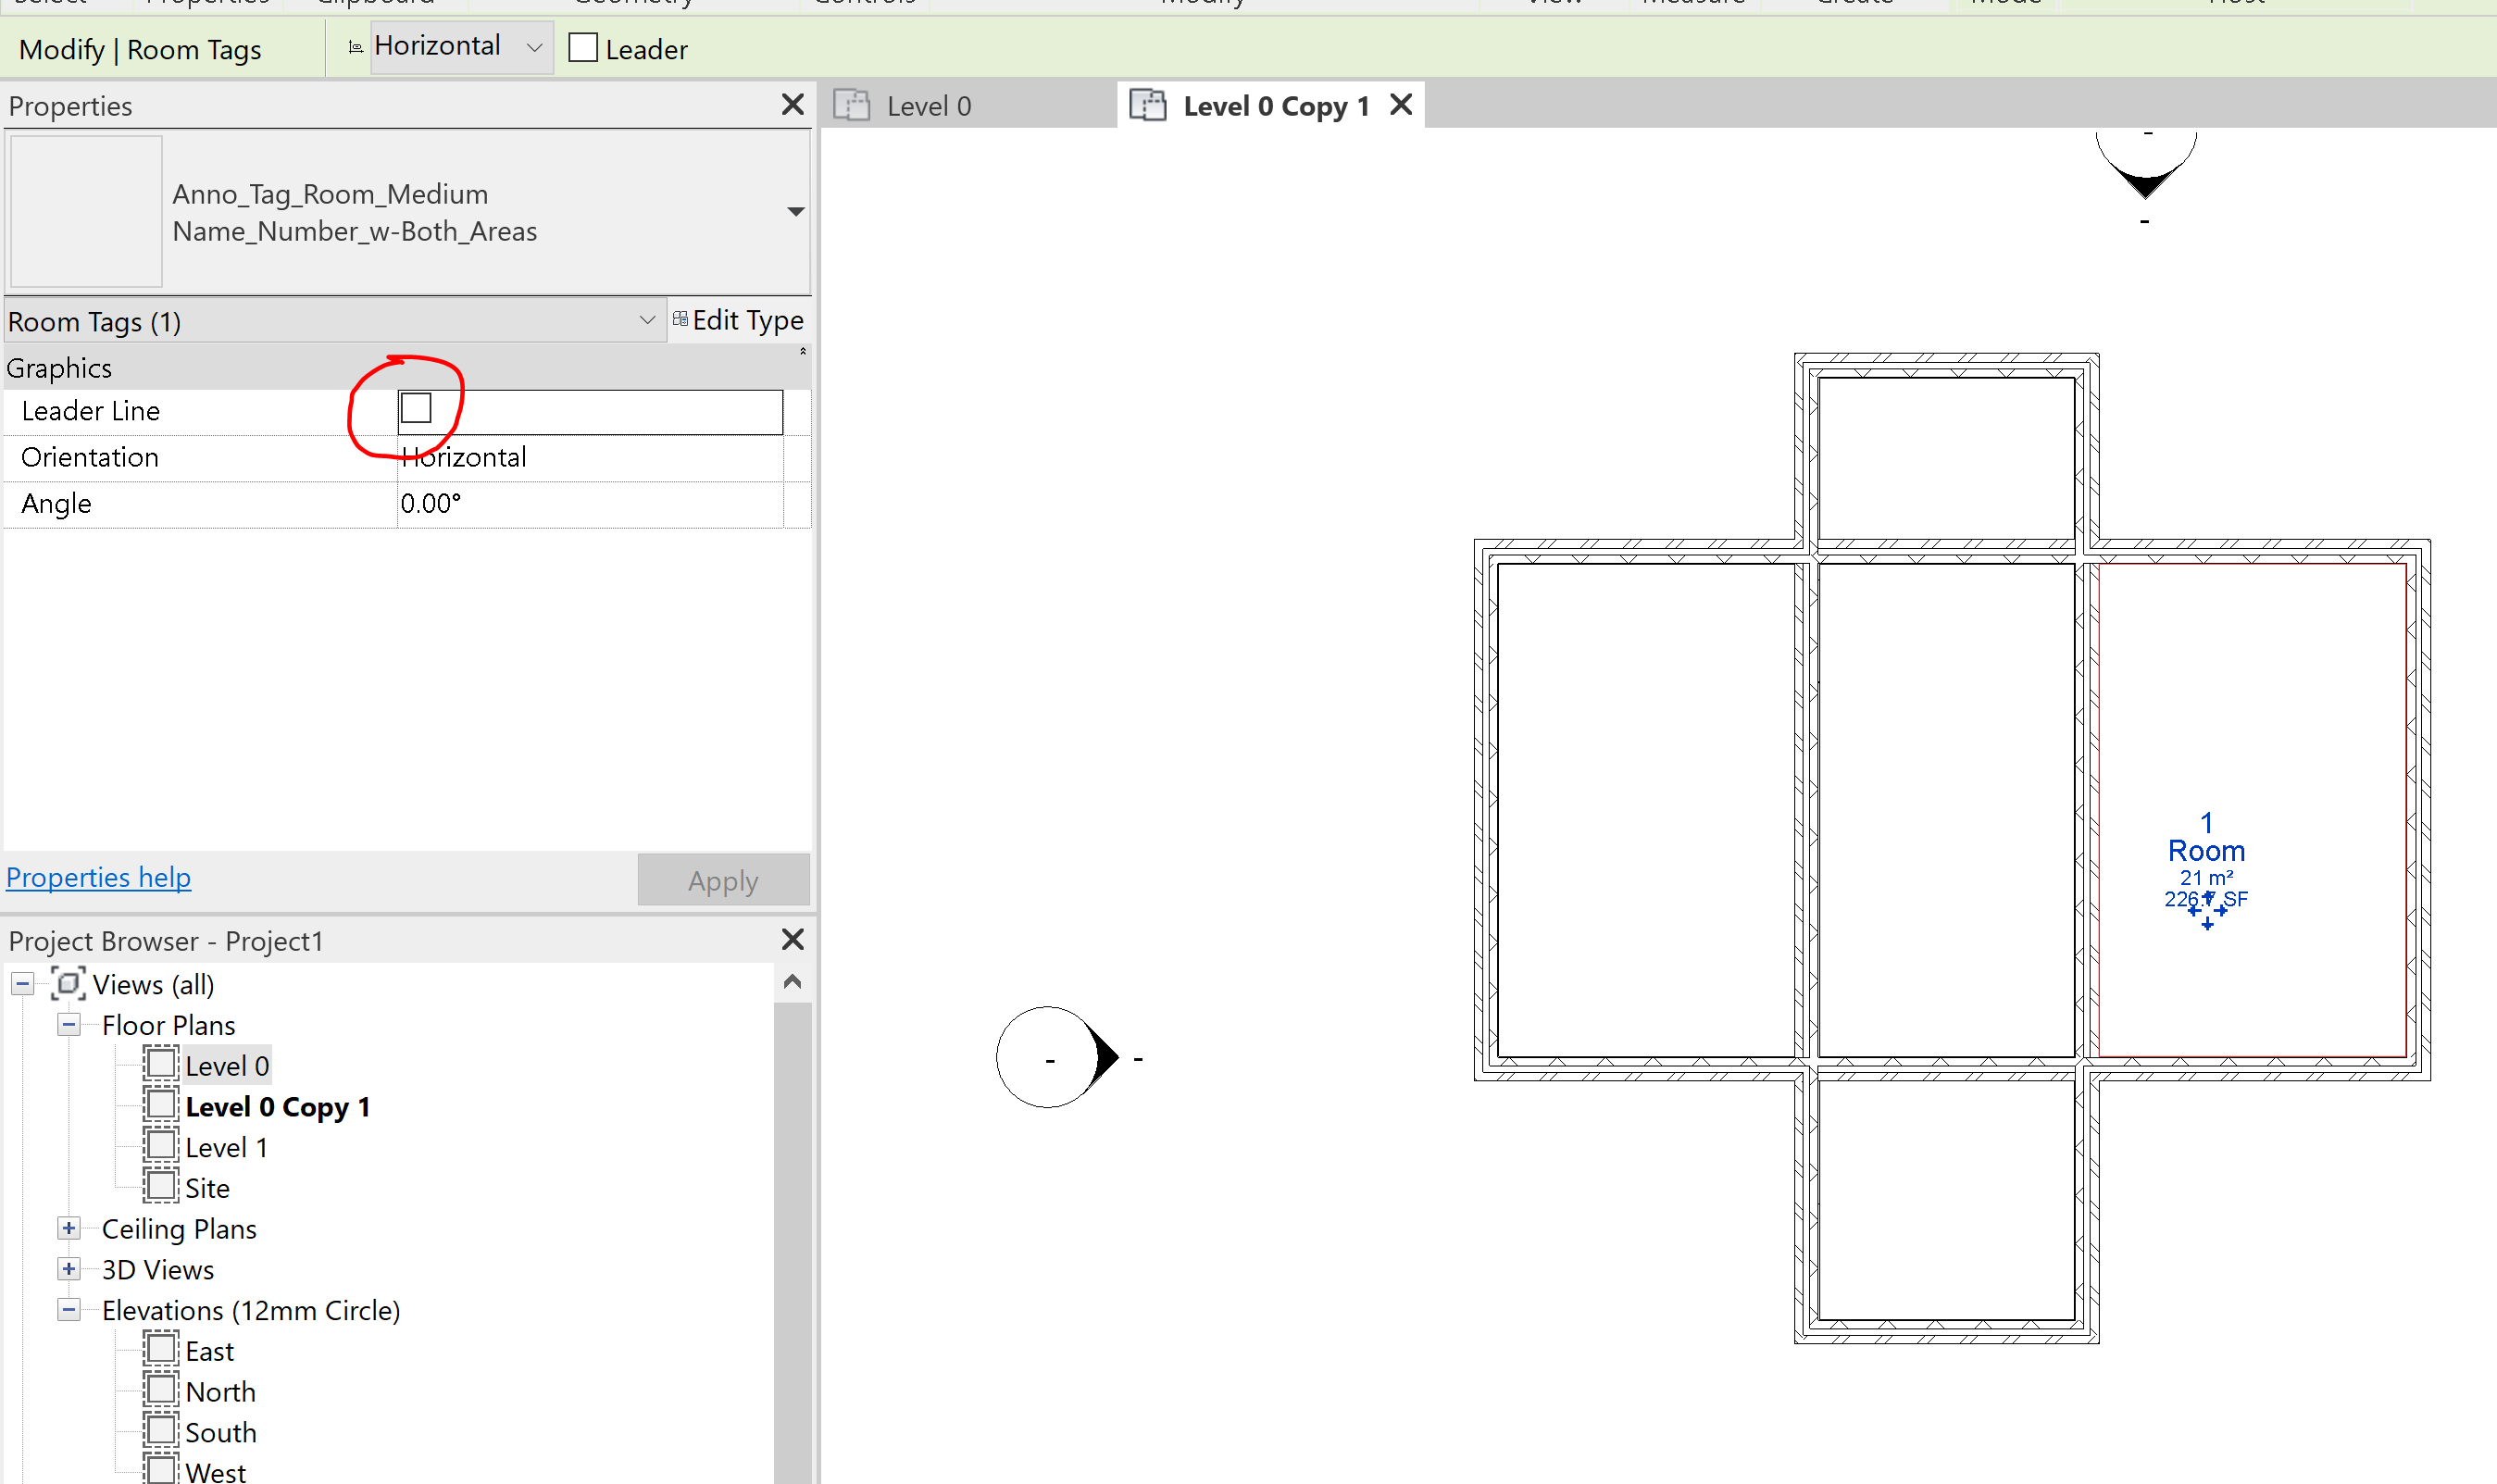Select Level 0 Copy 1 in browser
This screenshot has width=2497, height=1484.
pyautogui.click(x=278, y=1107)
